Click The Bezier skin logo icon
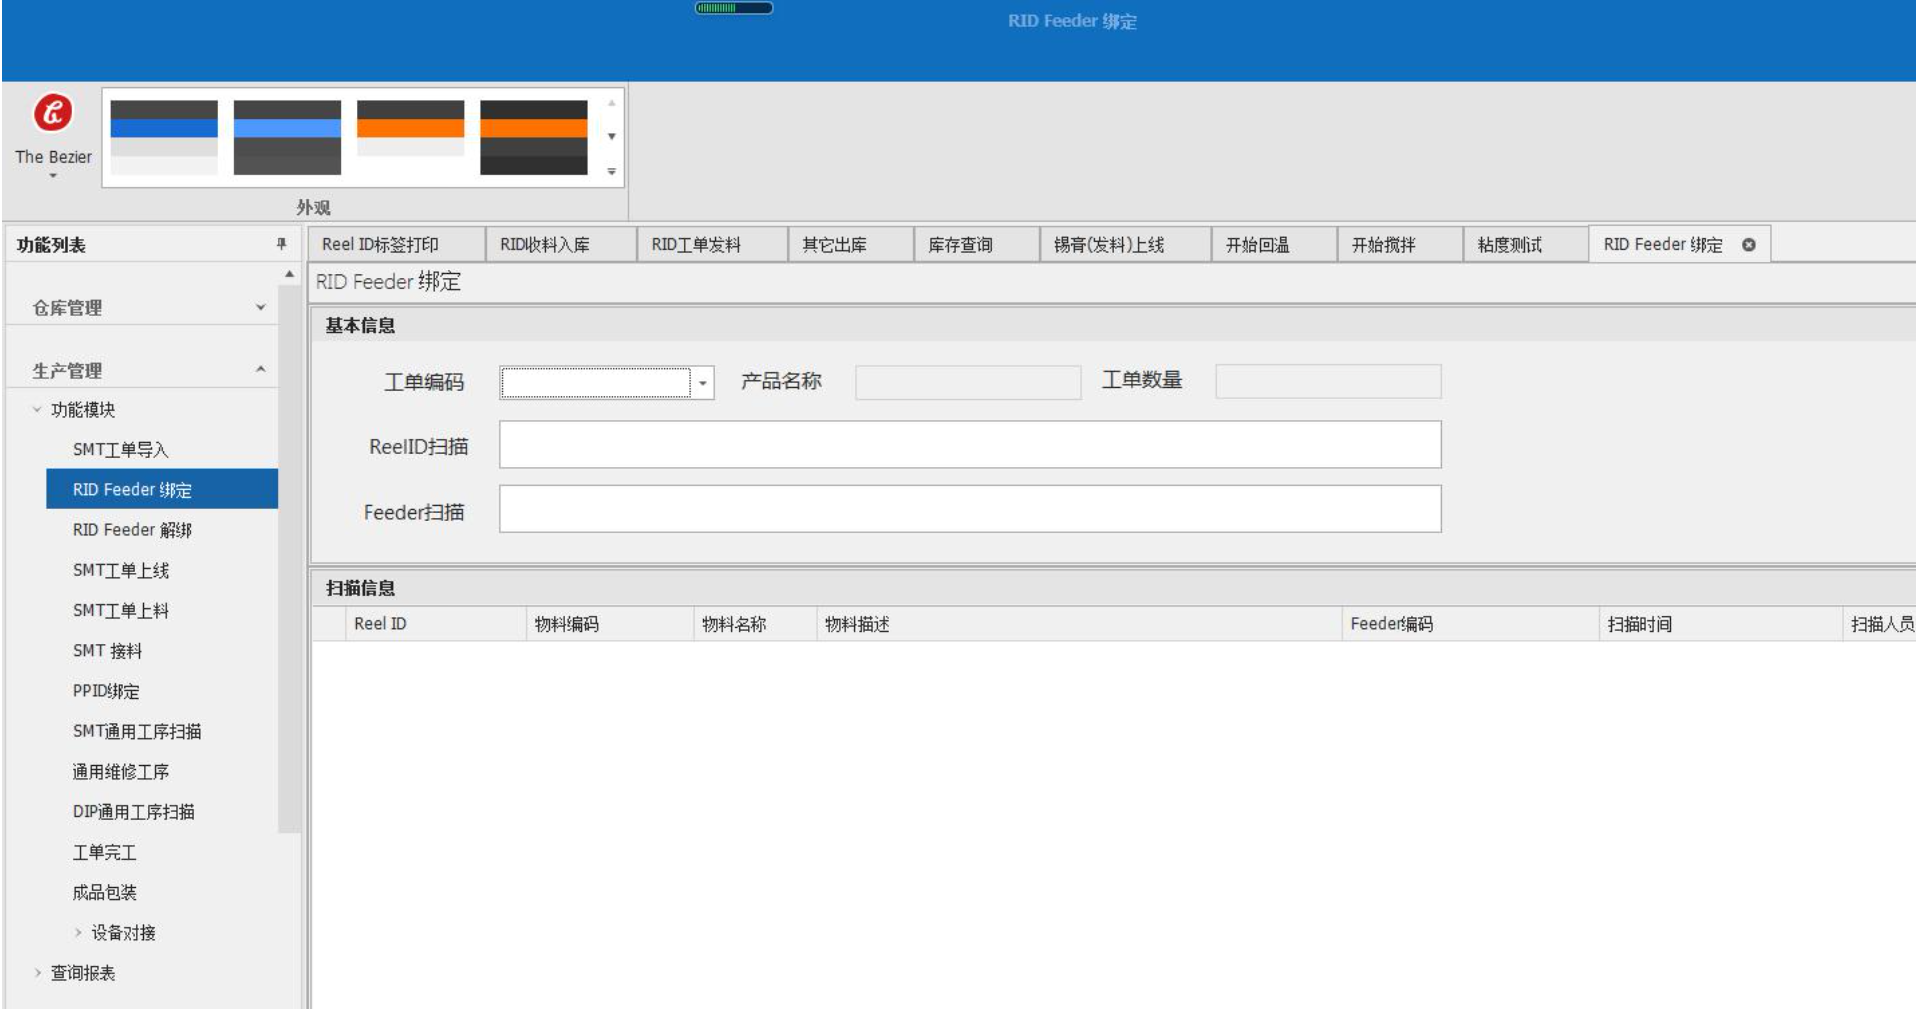1922x1024 pixels. click(53, 113)
